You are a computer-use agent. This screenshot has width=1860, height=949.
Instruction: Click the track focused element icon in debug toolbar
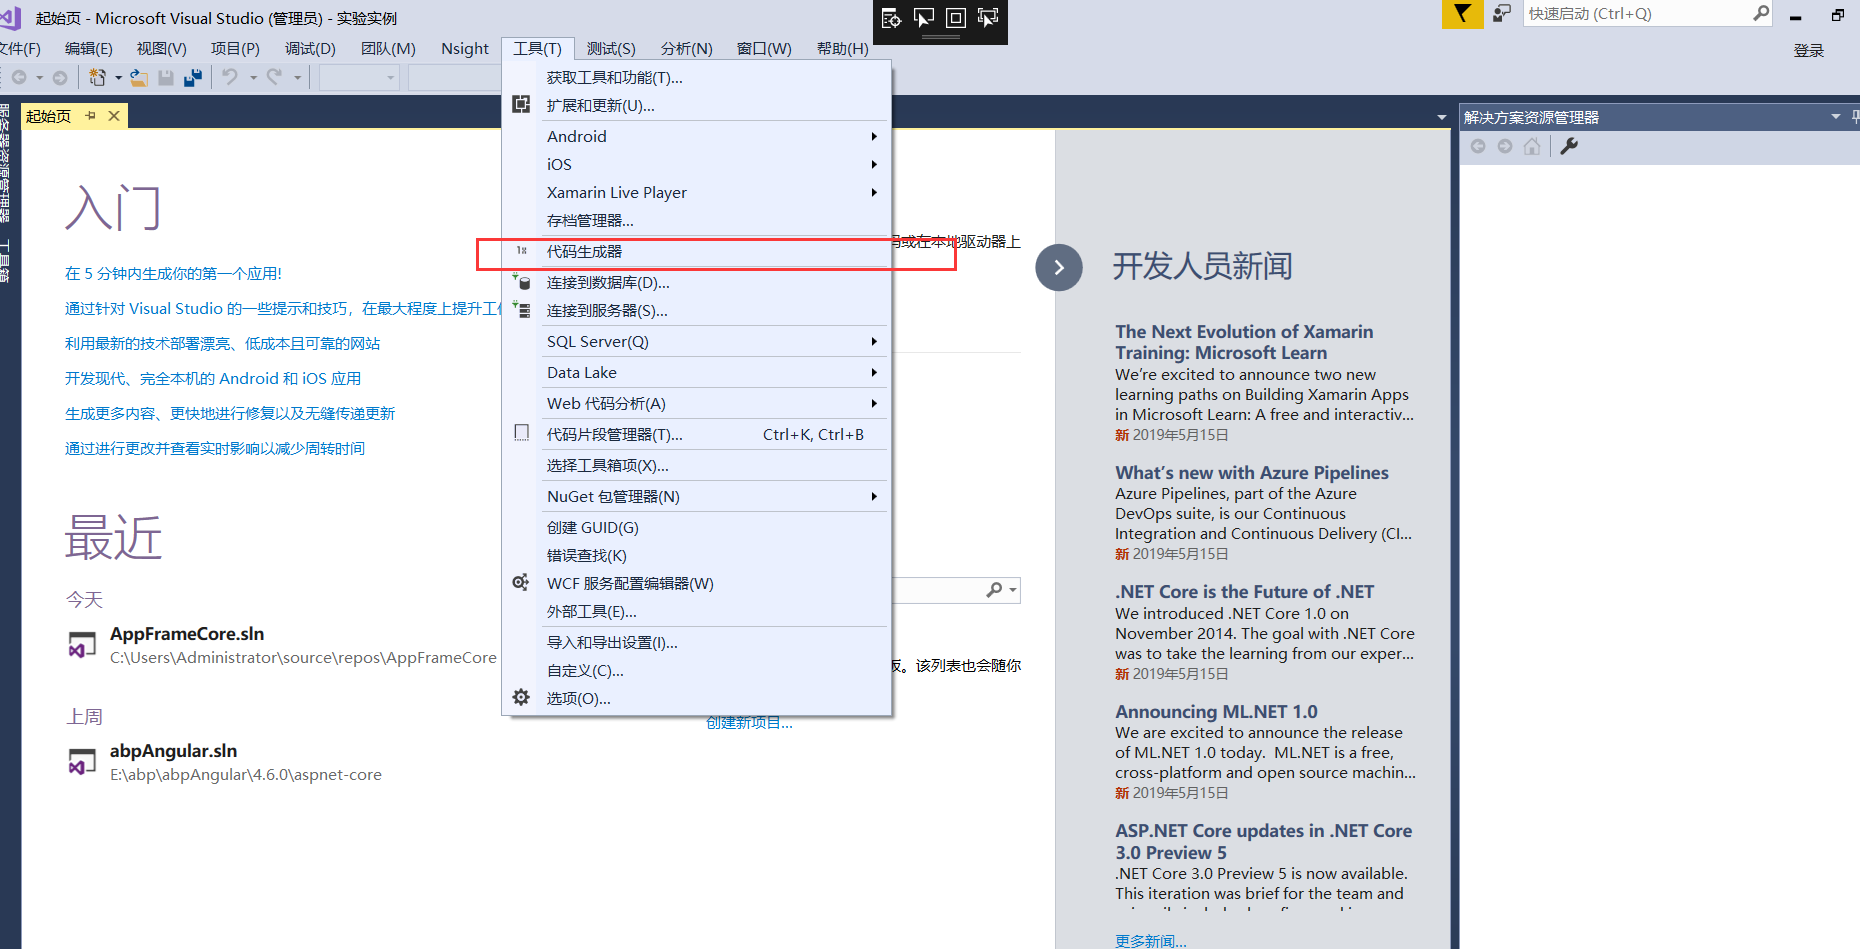(x=988, y=18)
